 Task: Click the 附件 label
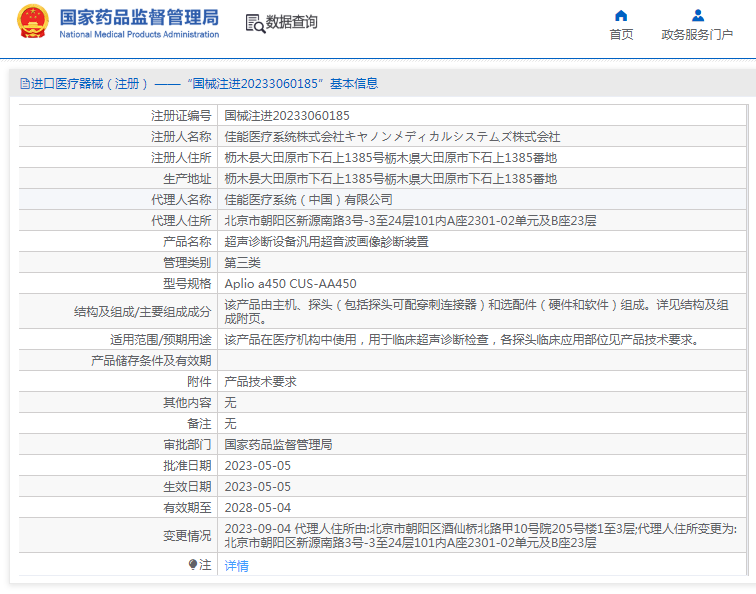pyautogui.click(x=199, y=382)
